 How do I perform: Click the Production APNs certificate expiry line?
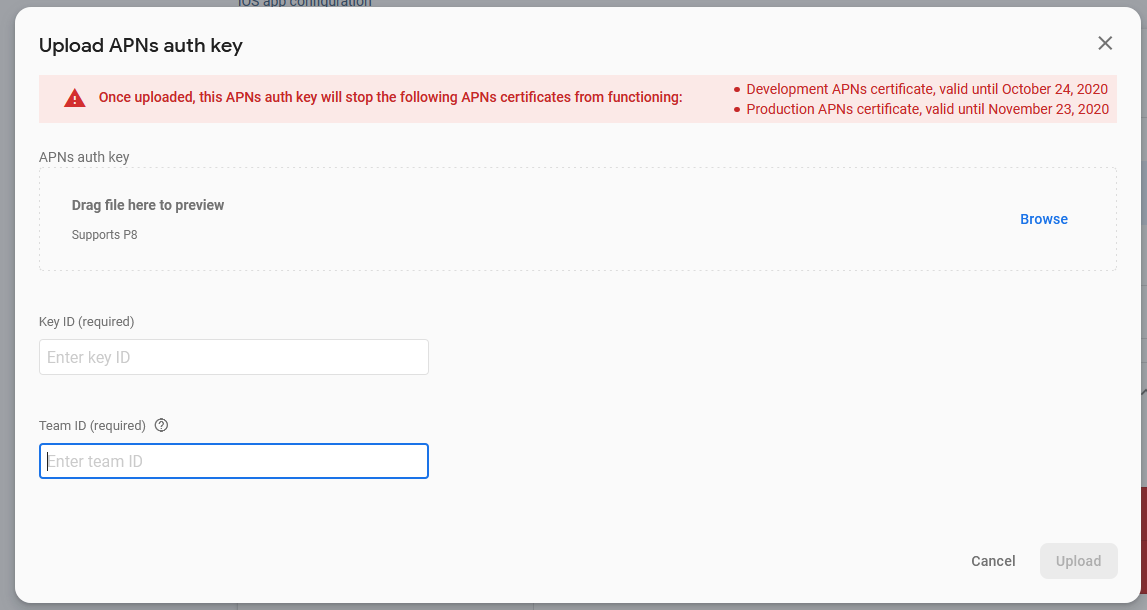click(x=927, y=109)
